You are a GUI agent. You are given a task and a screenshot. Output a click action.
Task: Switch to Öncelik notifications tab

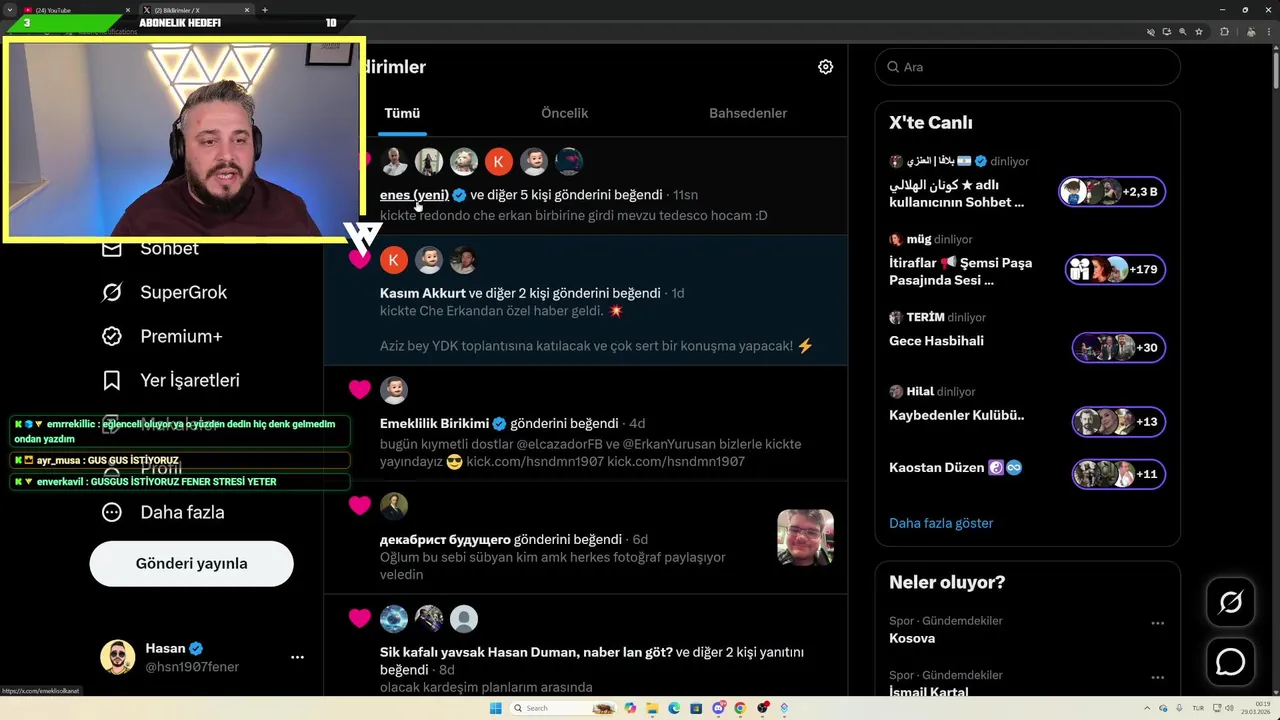565,113
